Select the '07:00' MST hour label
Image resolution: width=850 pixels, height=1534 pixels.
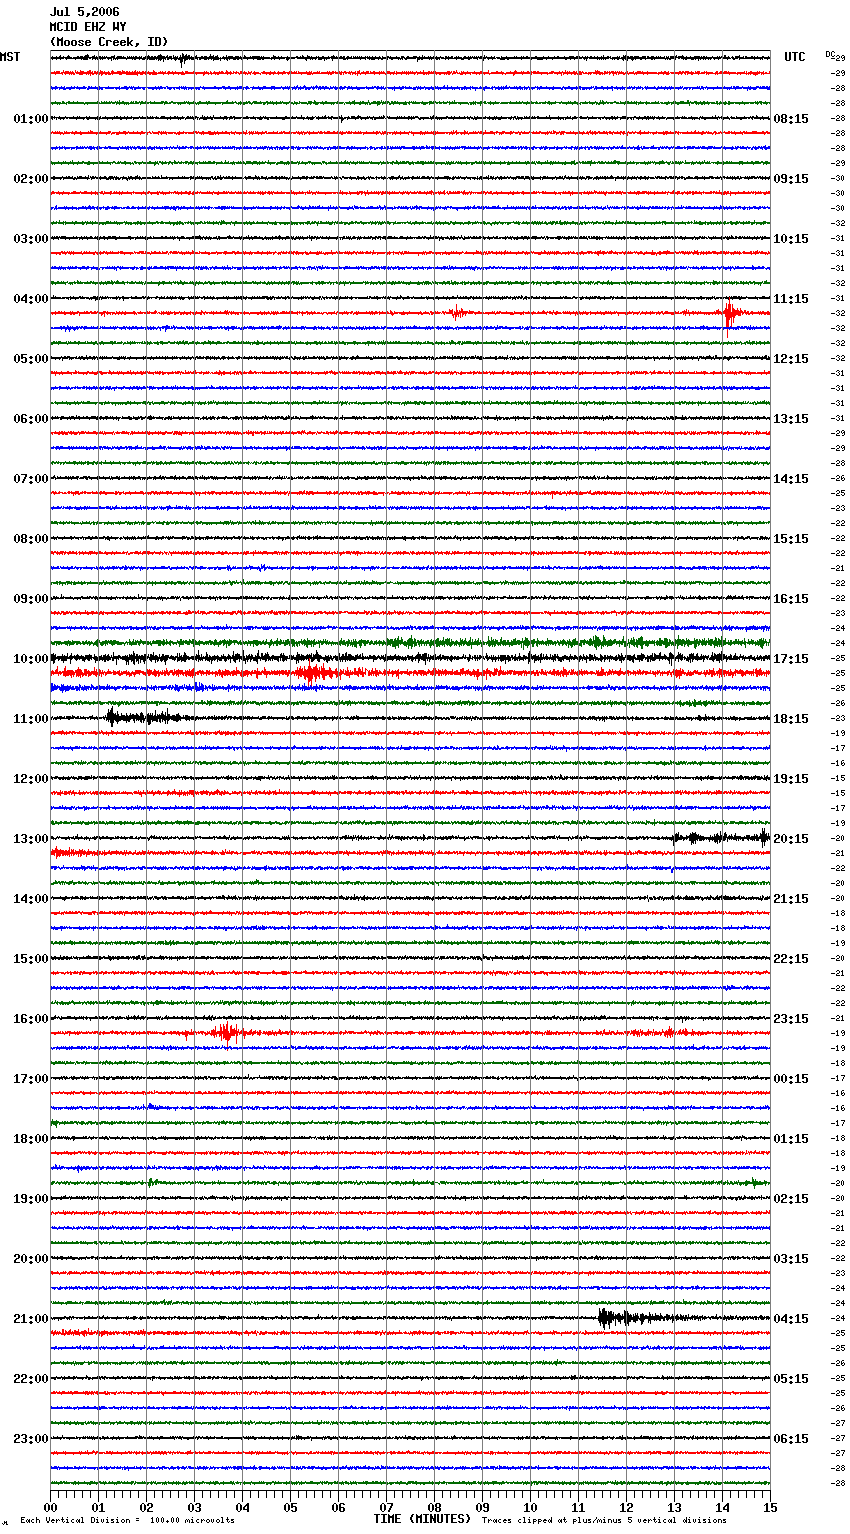[31, 479]
